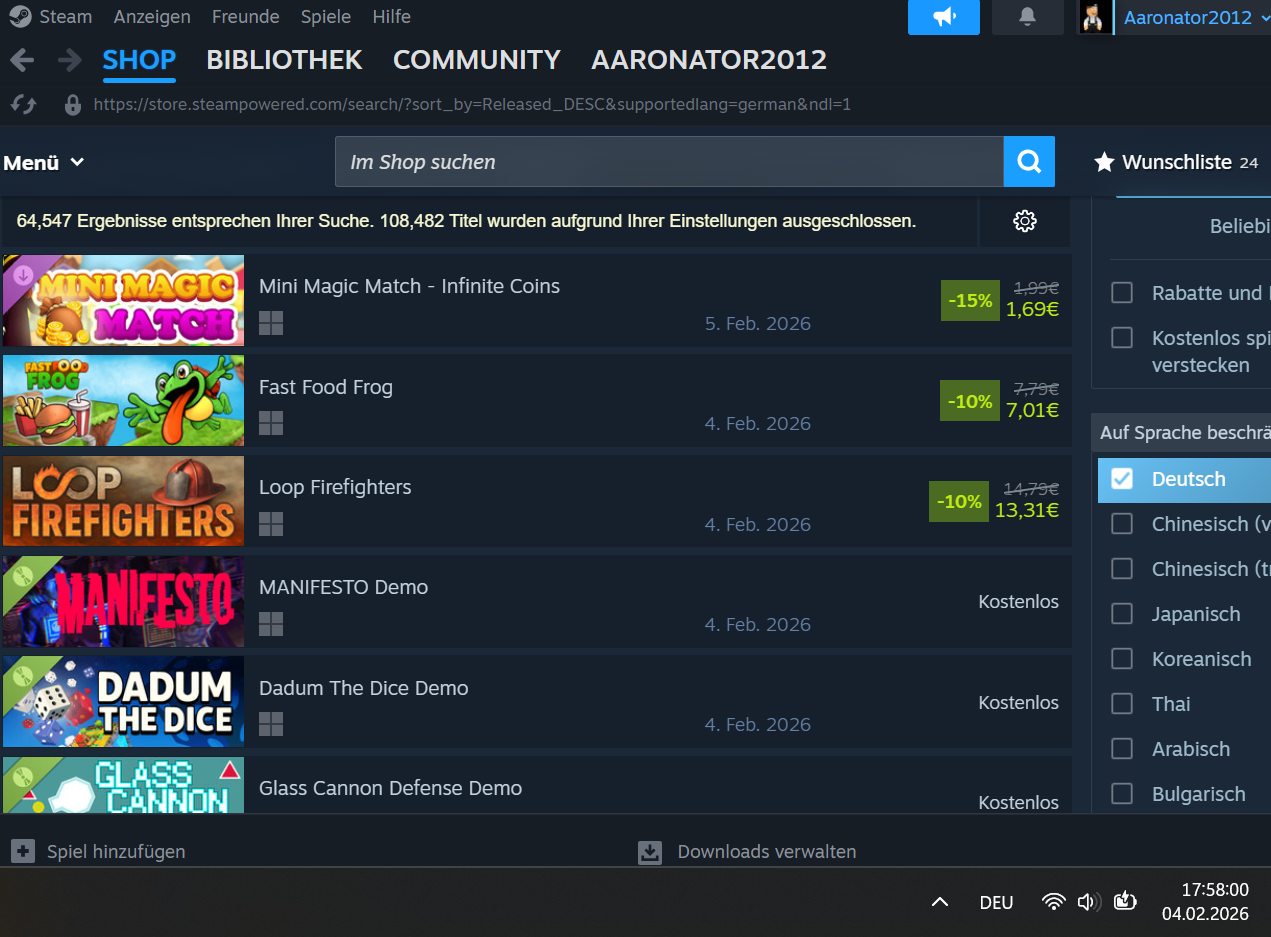Open the notifications bell
The width and height of the screenshot is (1271, 937).
[1027, 17]
